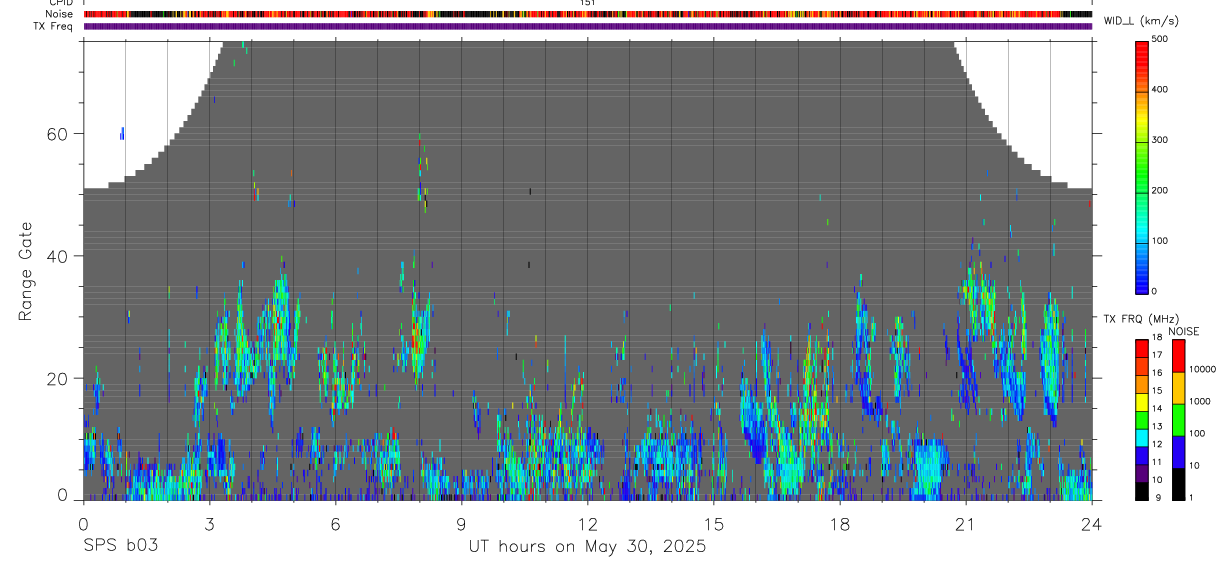The image size is (1228, 567).
Task: Click y-axis tick label '60'
Action: coord(57,134)
